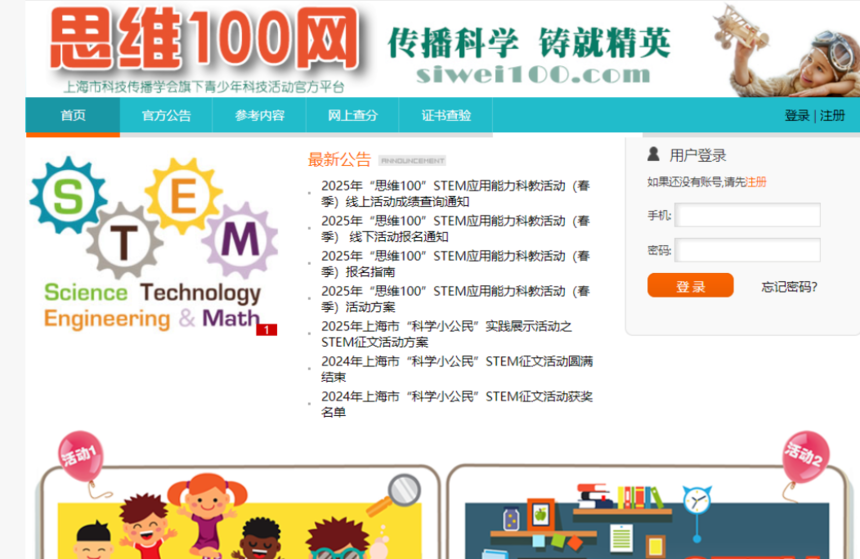This screenshot has width=860, height=559.
Task: Open the 活动1 cartoon kids card
Action: click(239, 513)
